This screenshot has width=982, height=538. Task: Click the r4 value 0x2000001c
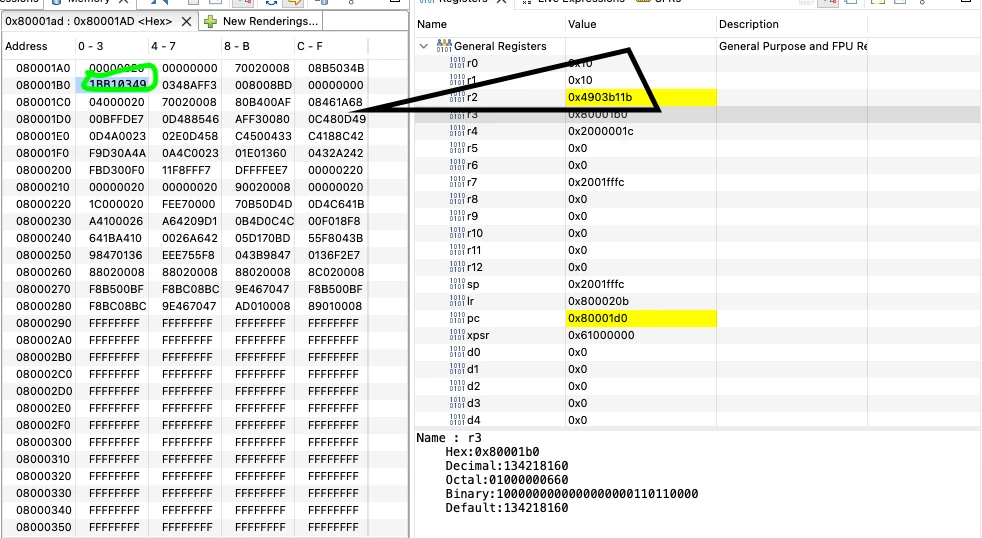[x=601, y=131]
